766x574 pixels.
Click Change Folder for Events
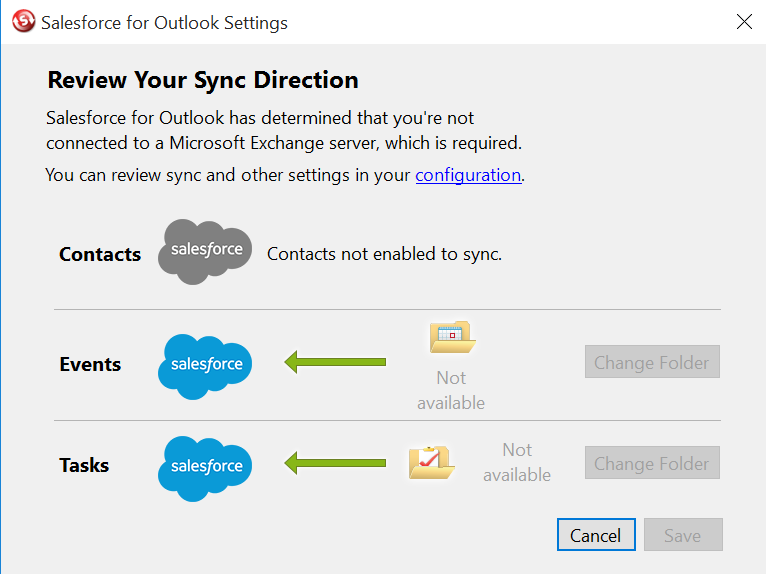652,362
